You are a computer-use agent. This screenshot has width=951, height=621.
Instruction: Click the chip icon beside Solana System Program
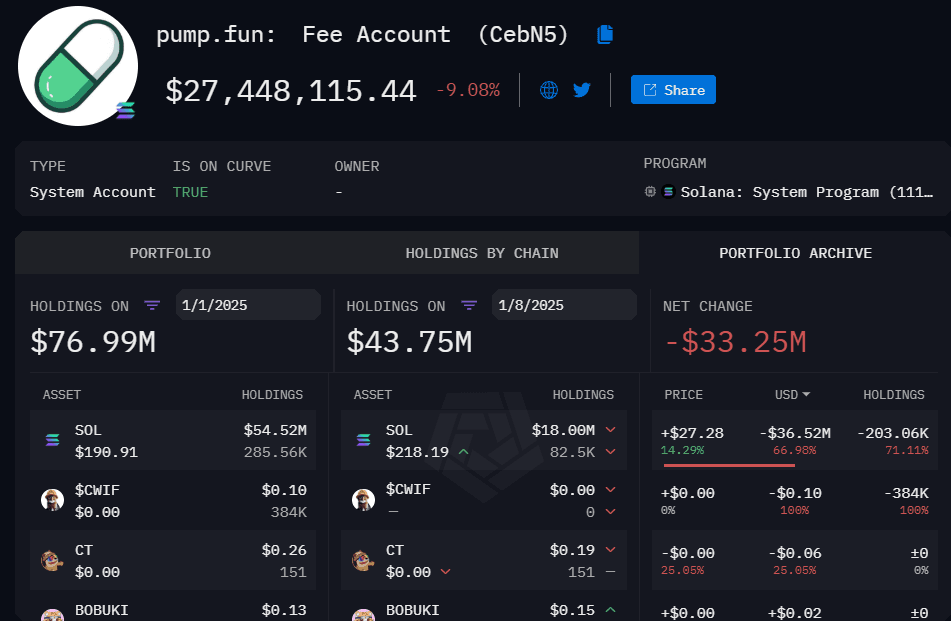[x=650, y=192]
